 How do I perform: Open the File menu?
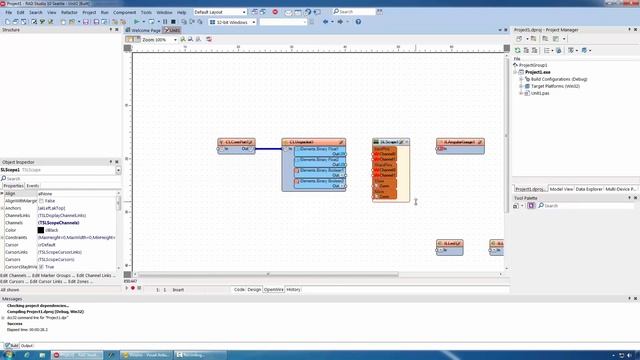pos(9,13)
